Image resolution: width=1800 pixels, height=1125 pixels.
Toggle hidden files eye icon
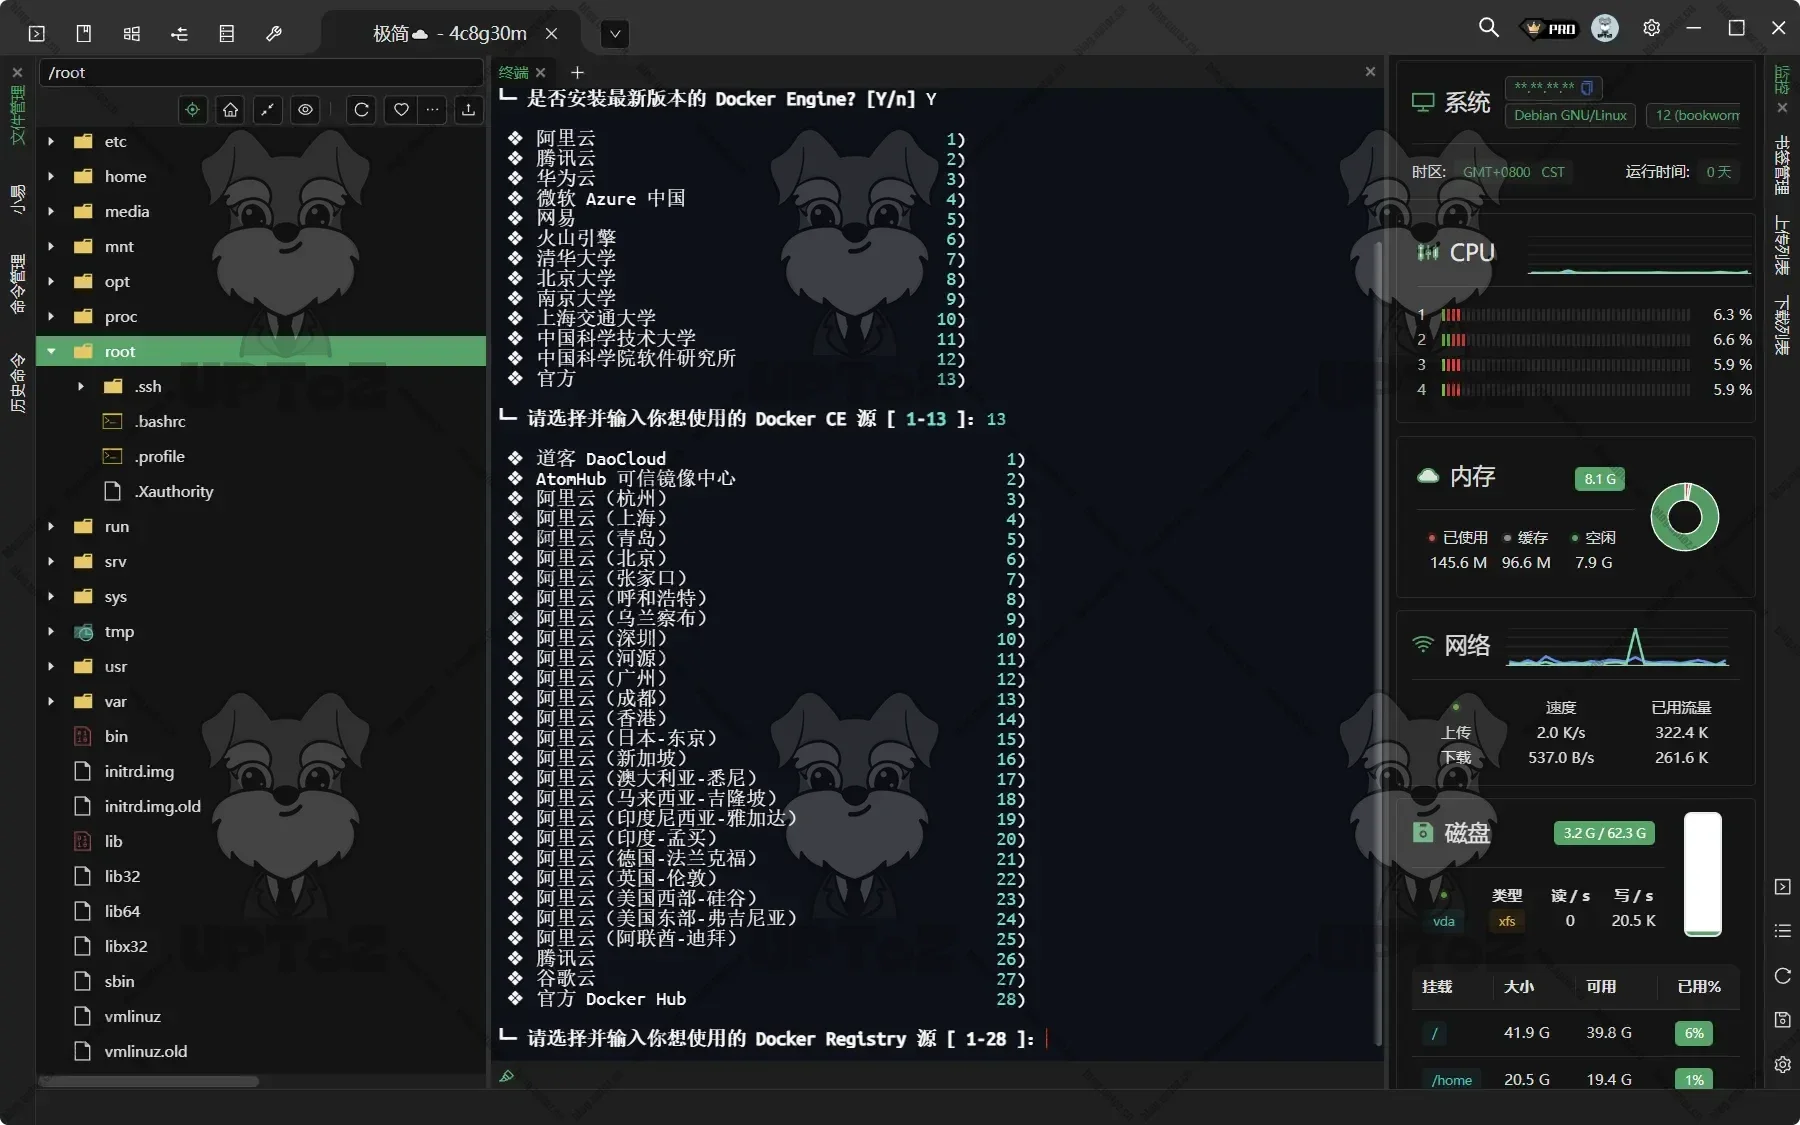pyautogui.click(x=306, y=110)
